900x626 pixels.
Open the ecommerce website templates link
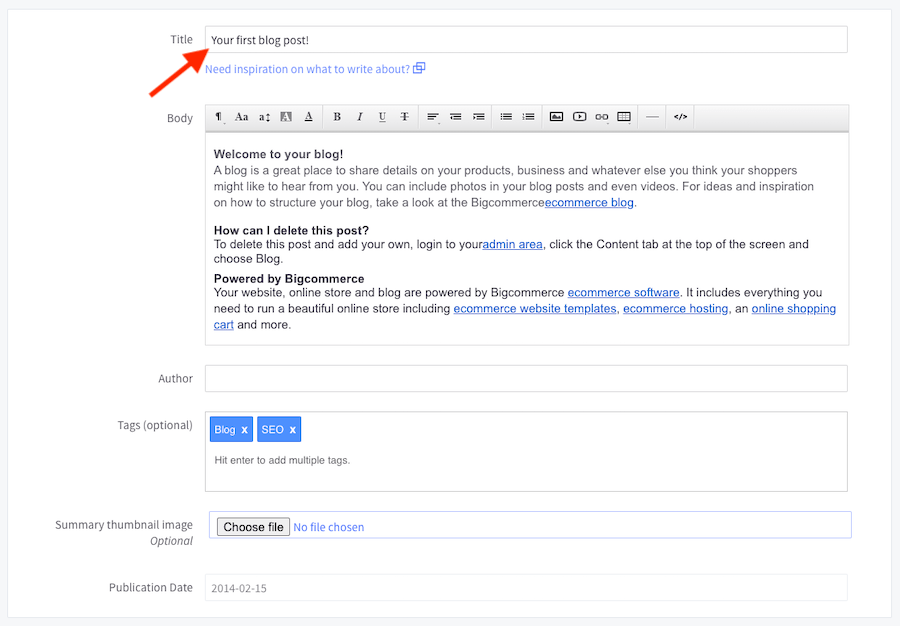tap(534, 309)
